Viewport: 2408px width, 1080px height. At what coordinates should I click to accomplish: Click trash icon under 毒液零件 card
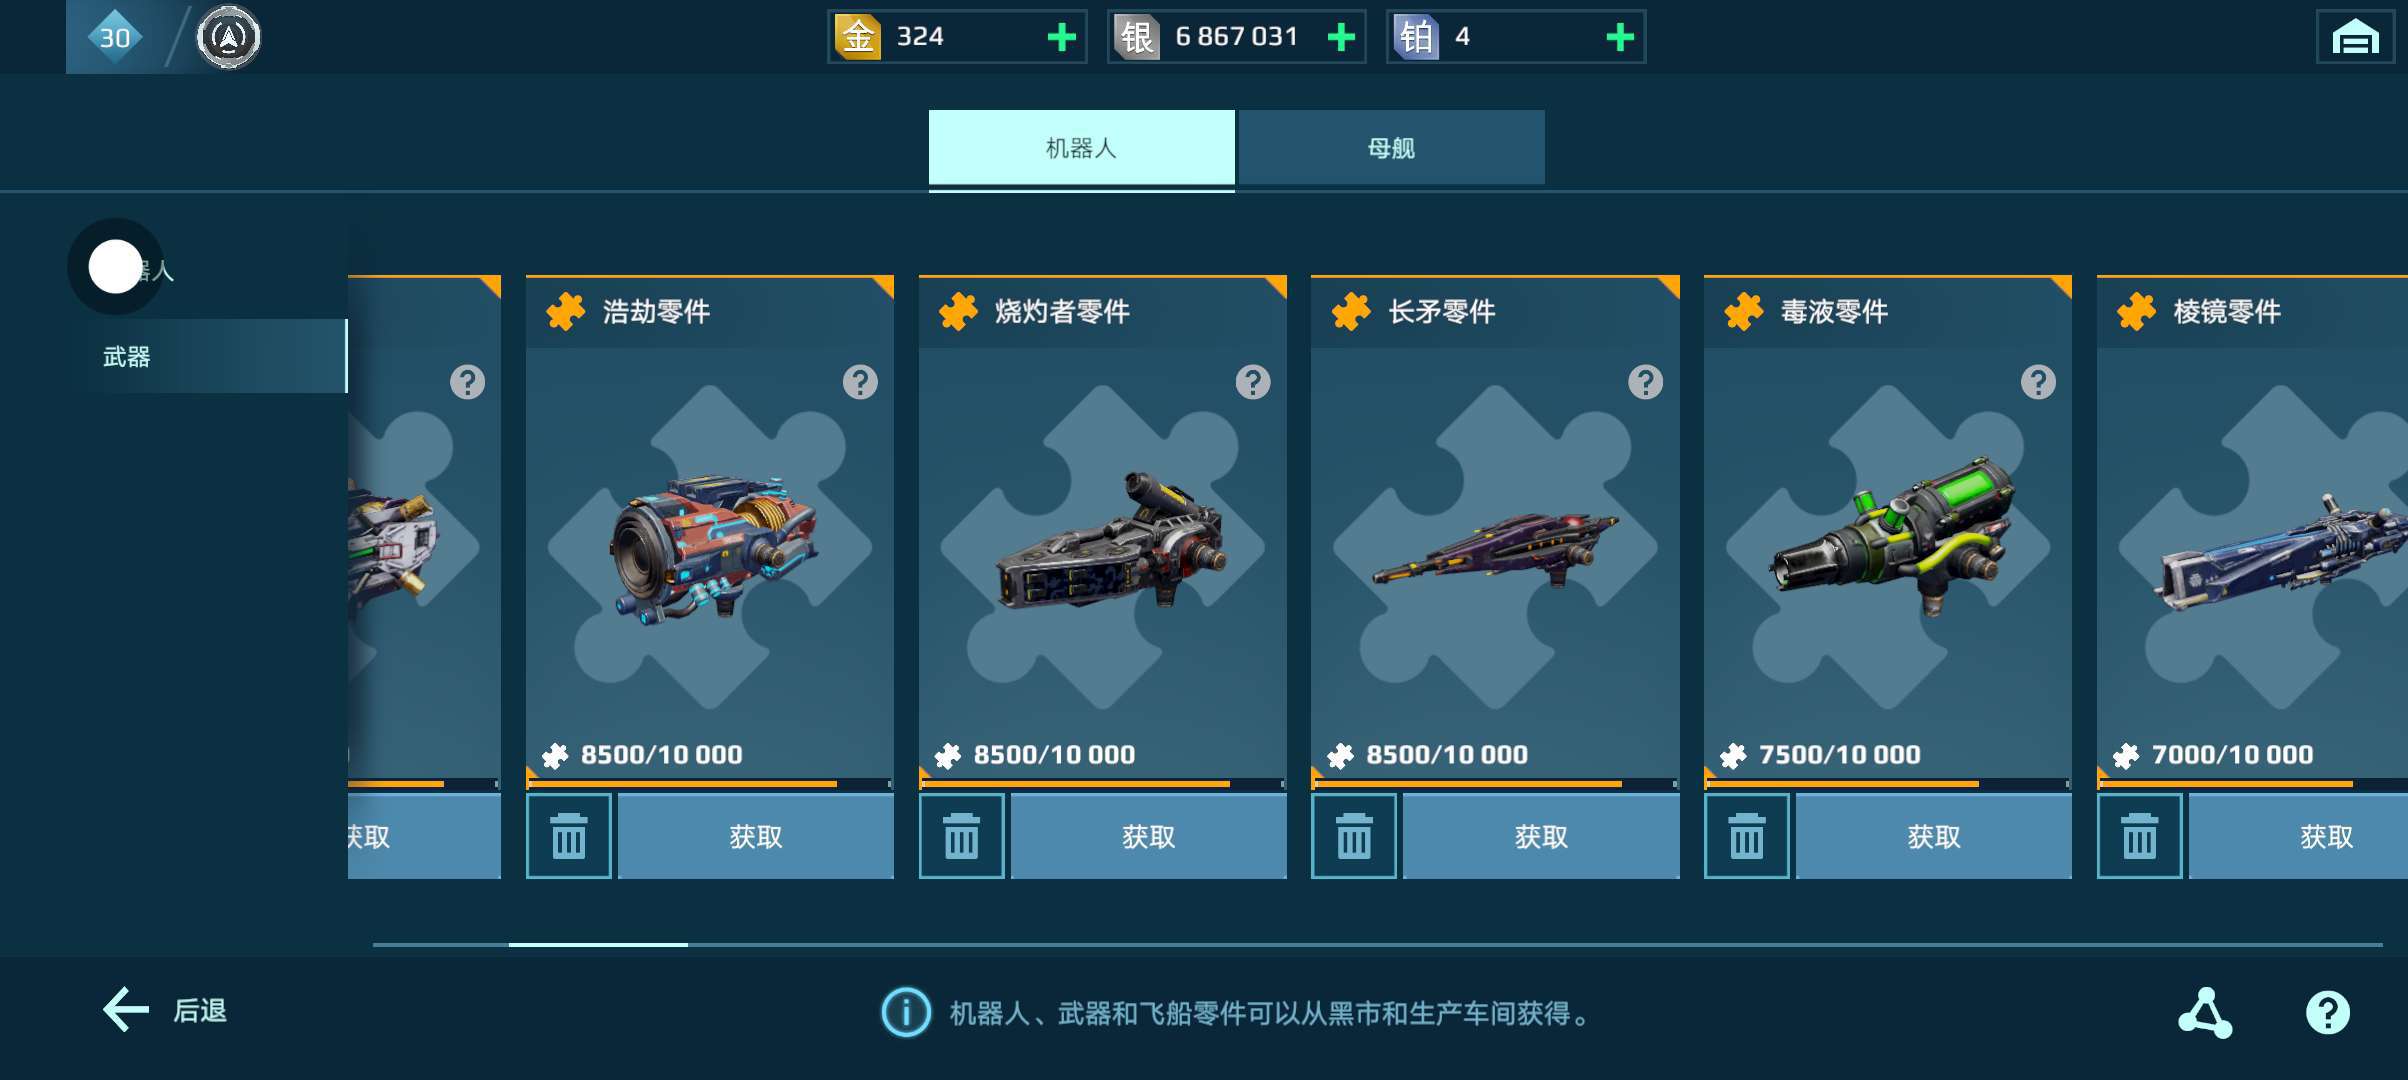1747,836
